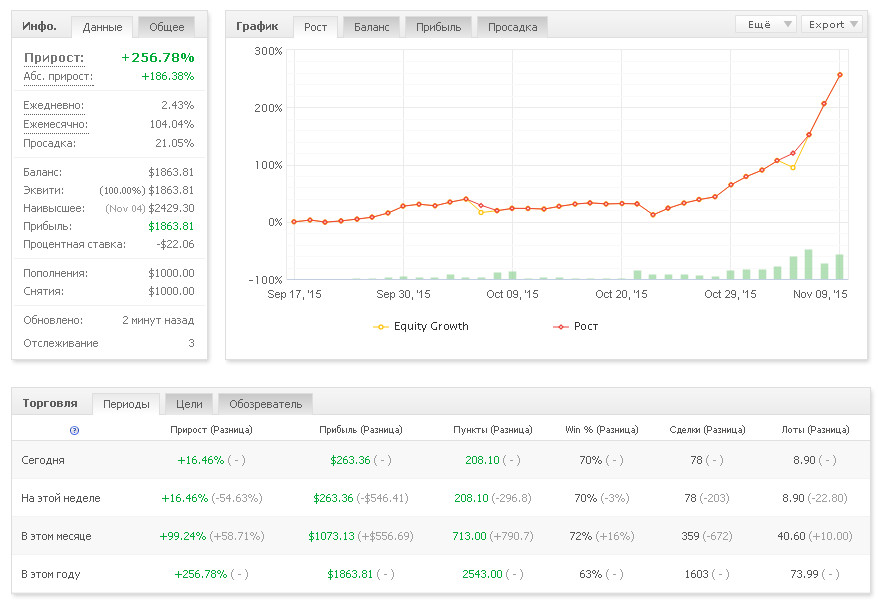This screenshot has height=605, width=879.
Task: Click the Прирост (Разница) column header
Action: [211, 430]
